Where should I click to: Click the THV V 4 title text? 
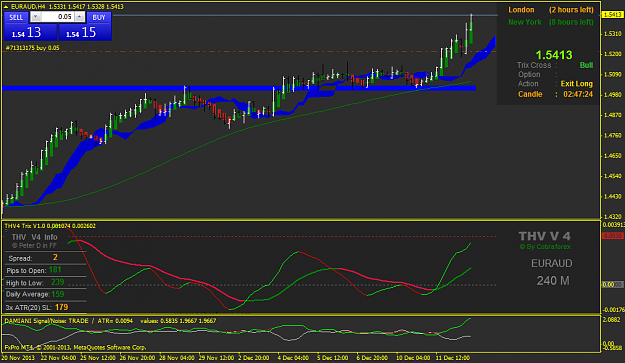click(544, 236)
